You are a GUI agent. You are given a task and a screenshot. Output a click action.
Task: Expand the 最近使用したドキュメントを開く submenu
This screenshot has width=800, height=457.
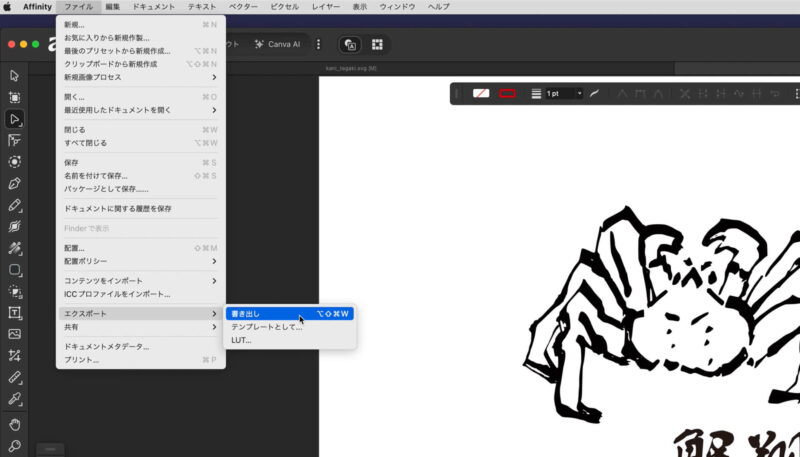(141, 110)
